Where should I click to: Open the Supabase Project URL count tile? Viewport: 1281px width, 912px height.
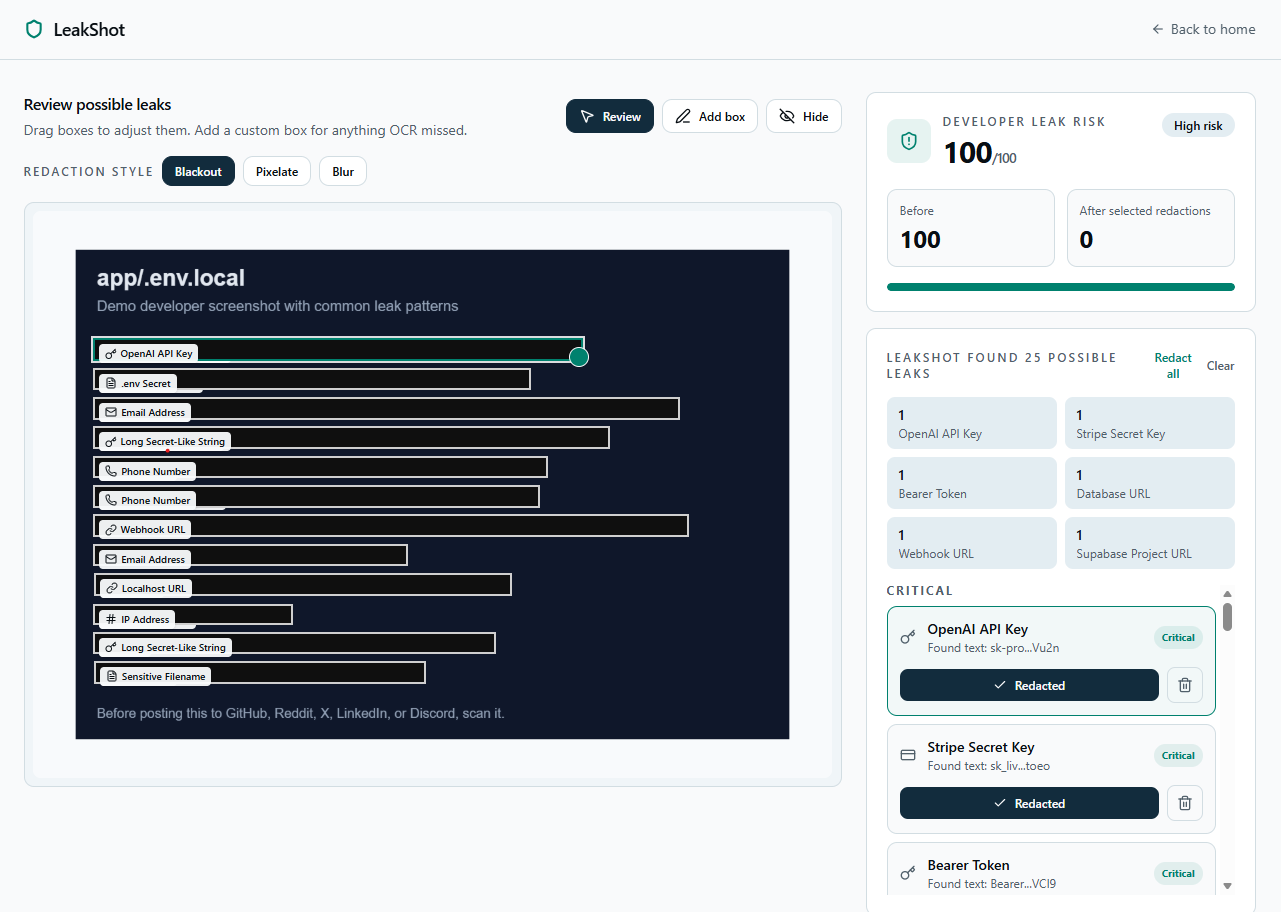coord(1150,543)
